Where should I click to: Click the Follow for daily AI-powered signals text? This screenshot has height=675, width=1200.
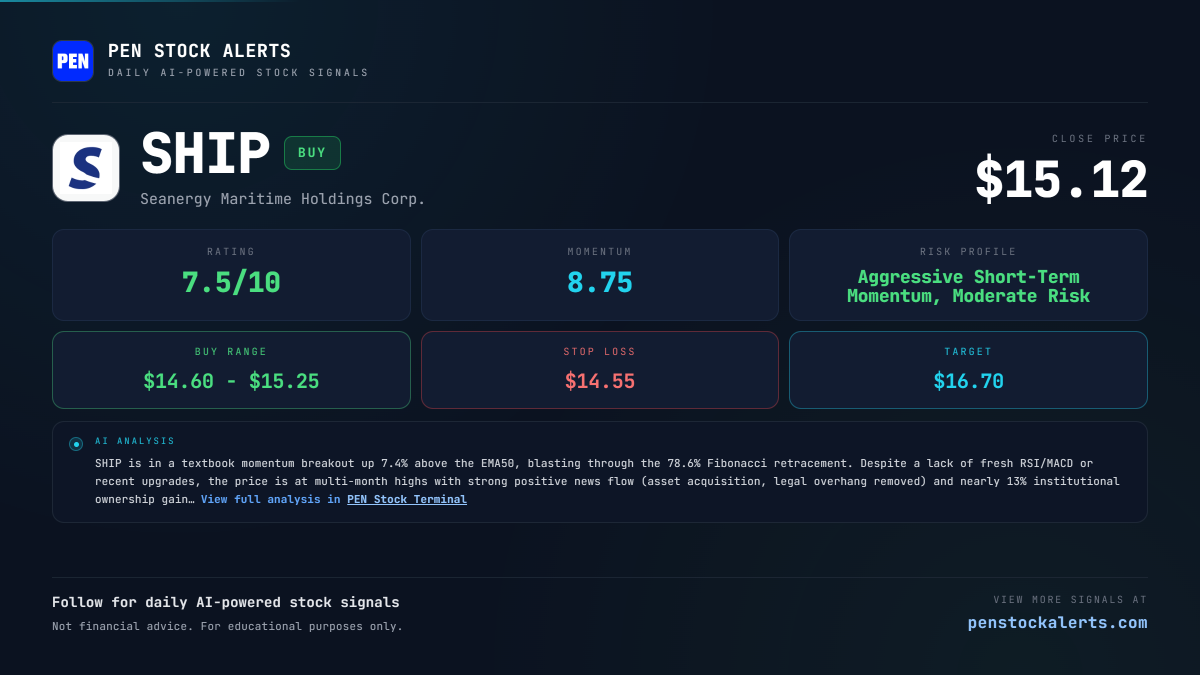pyautogui.click(x=226, y=602)
